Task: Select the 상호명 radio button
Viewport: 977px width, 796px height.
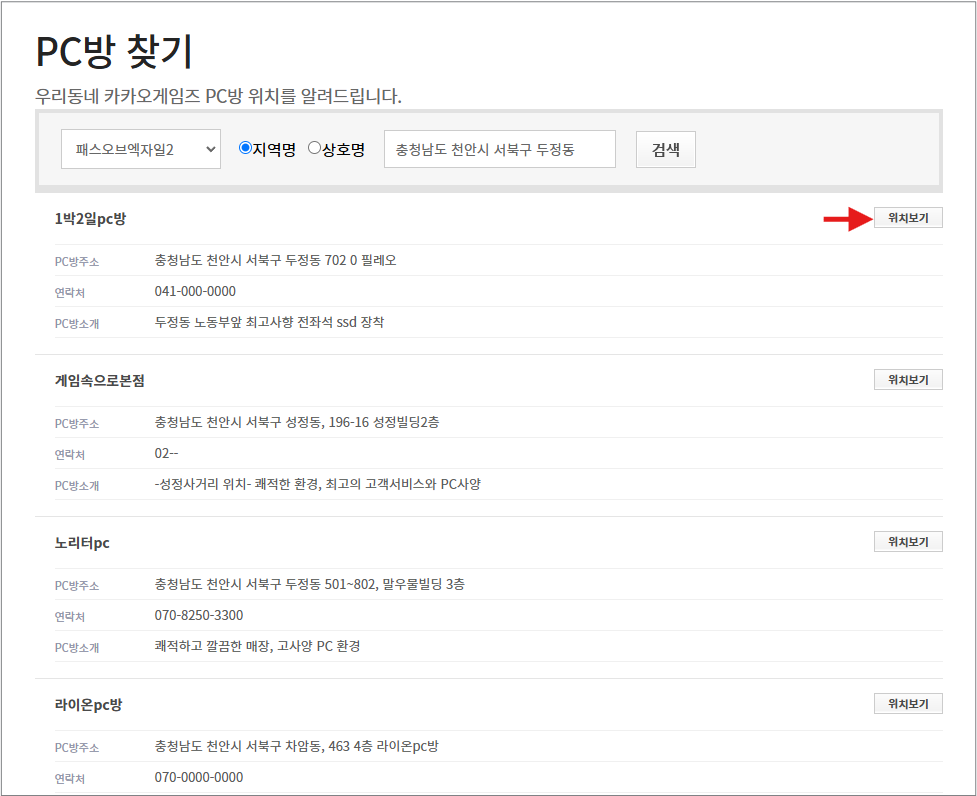Action: 314,148
